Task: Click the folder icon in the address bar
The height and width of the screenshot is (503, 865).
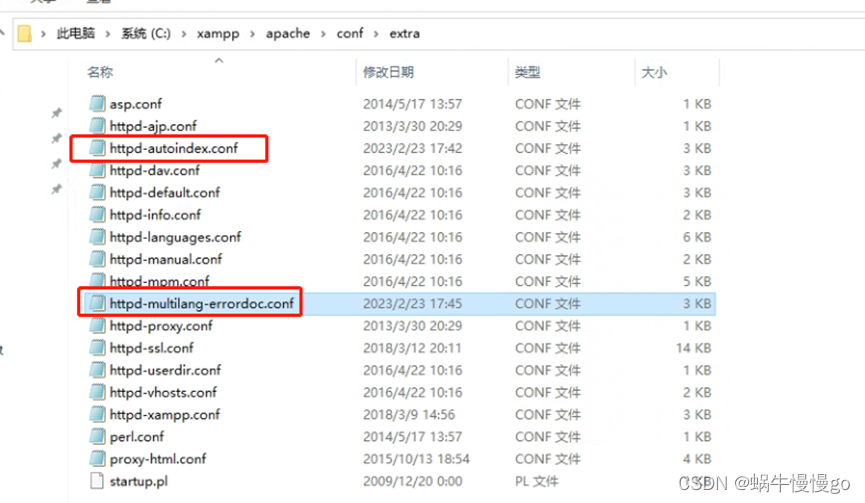Action: point(24,34)
